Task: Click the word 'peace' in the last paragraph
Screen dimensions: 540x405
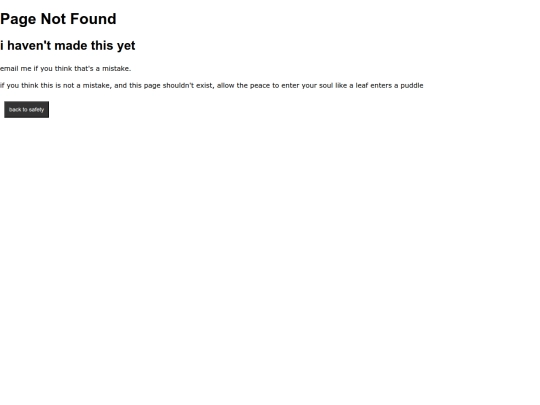Action: [x=260, y=86]
